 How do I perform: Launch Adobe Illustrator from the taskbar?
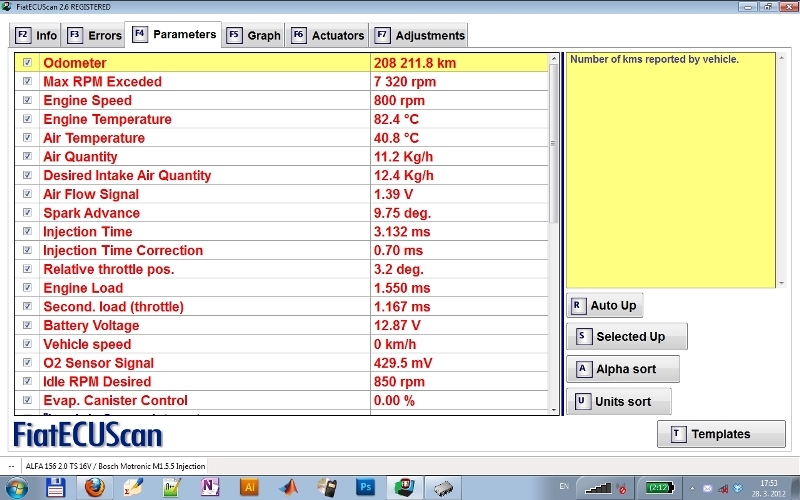pos(249,487)
